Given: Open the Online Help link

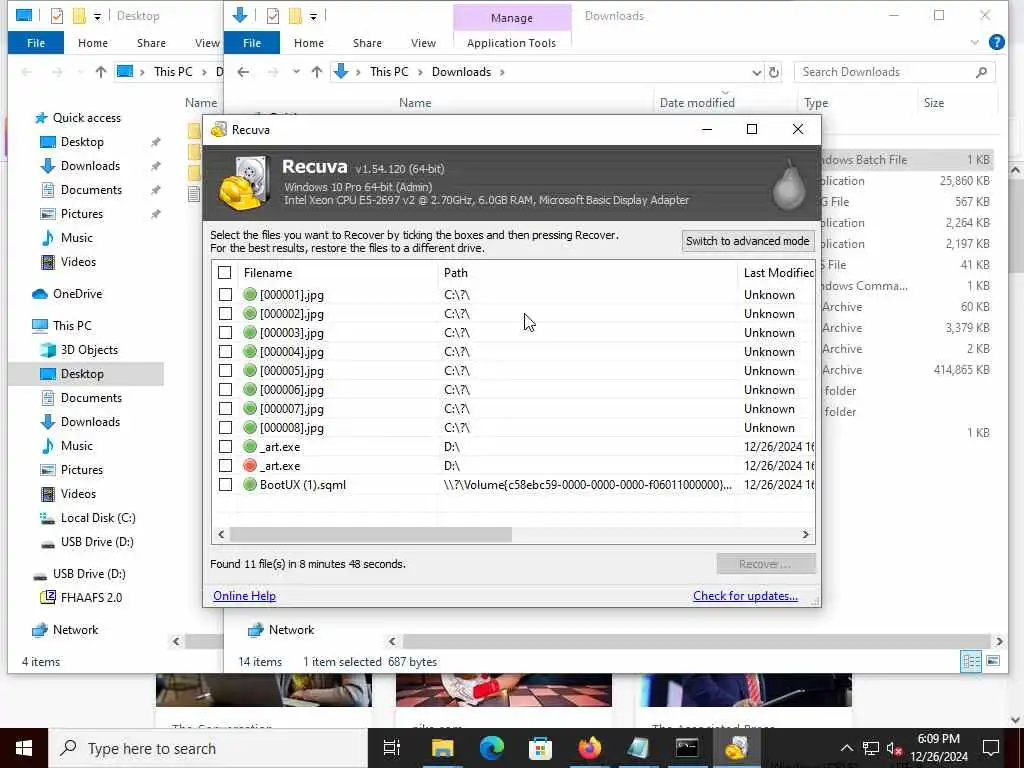Looking at the screenshot, I should click(244, 596).
